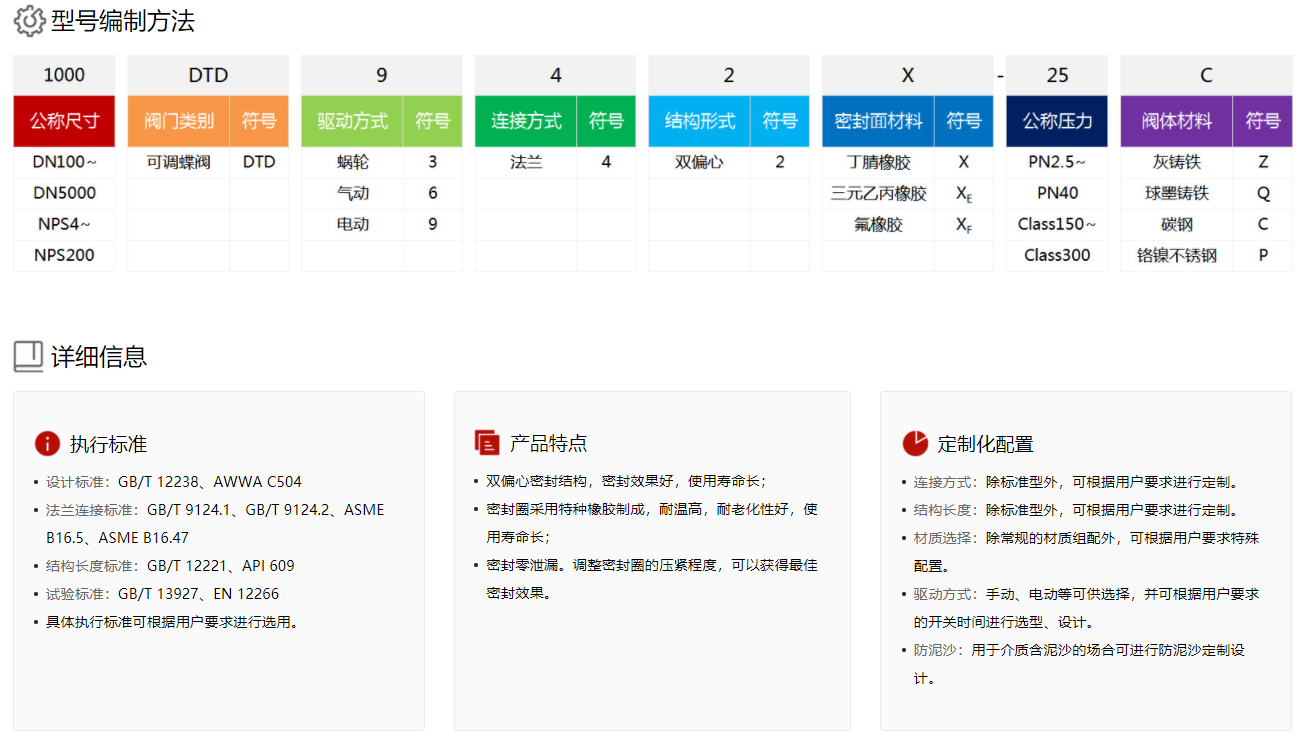Click the 定制化配置 card title
This screenshot has width=1300, height=744.
[985, 444]
